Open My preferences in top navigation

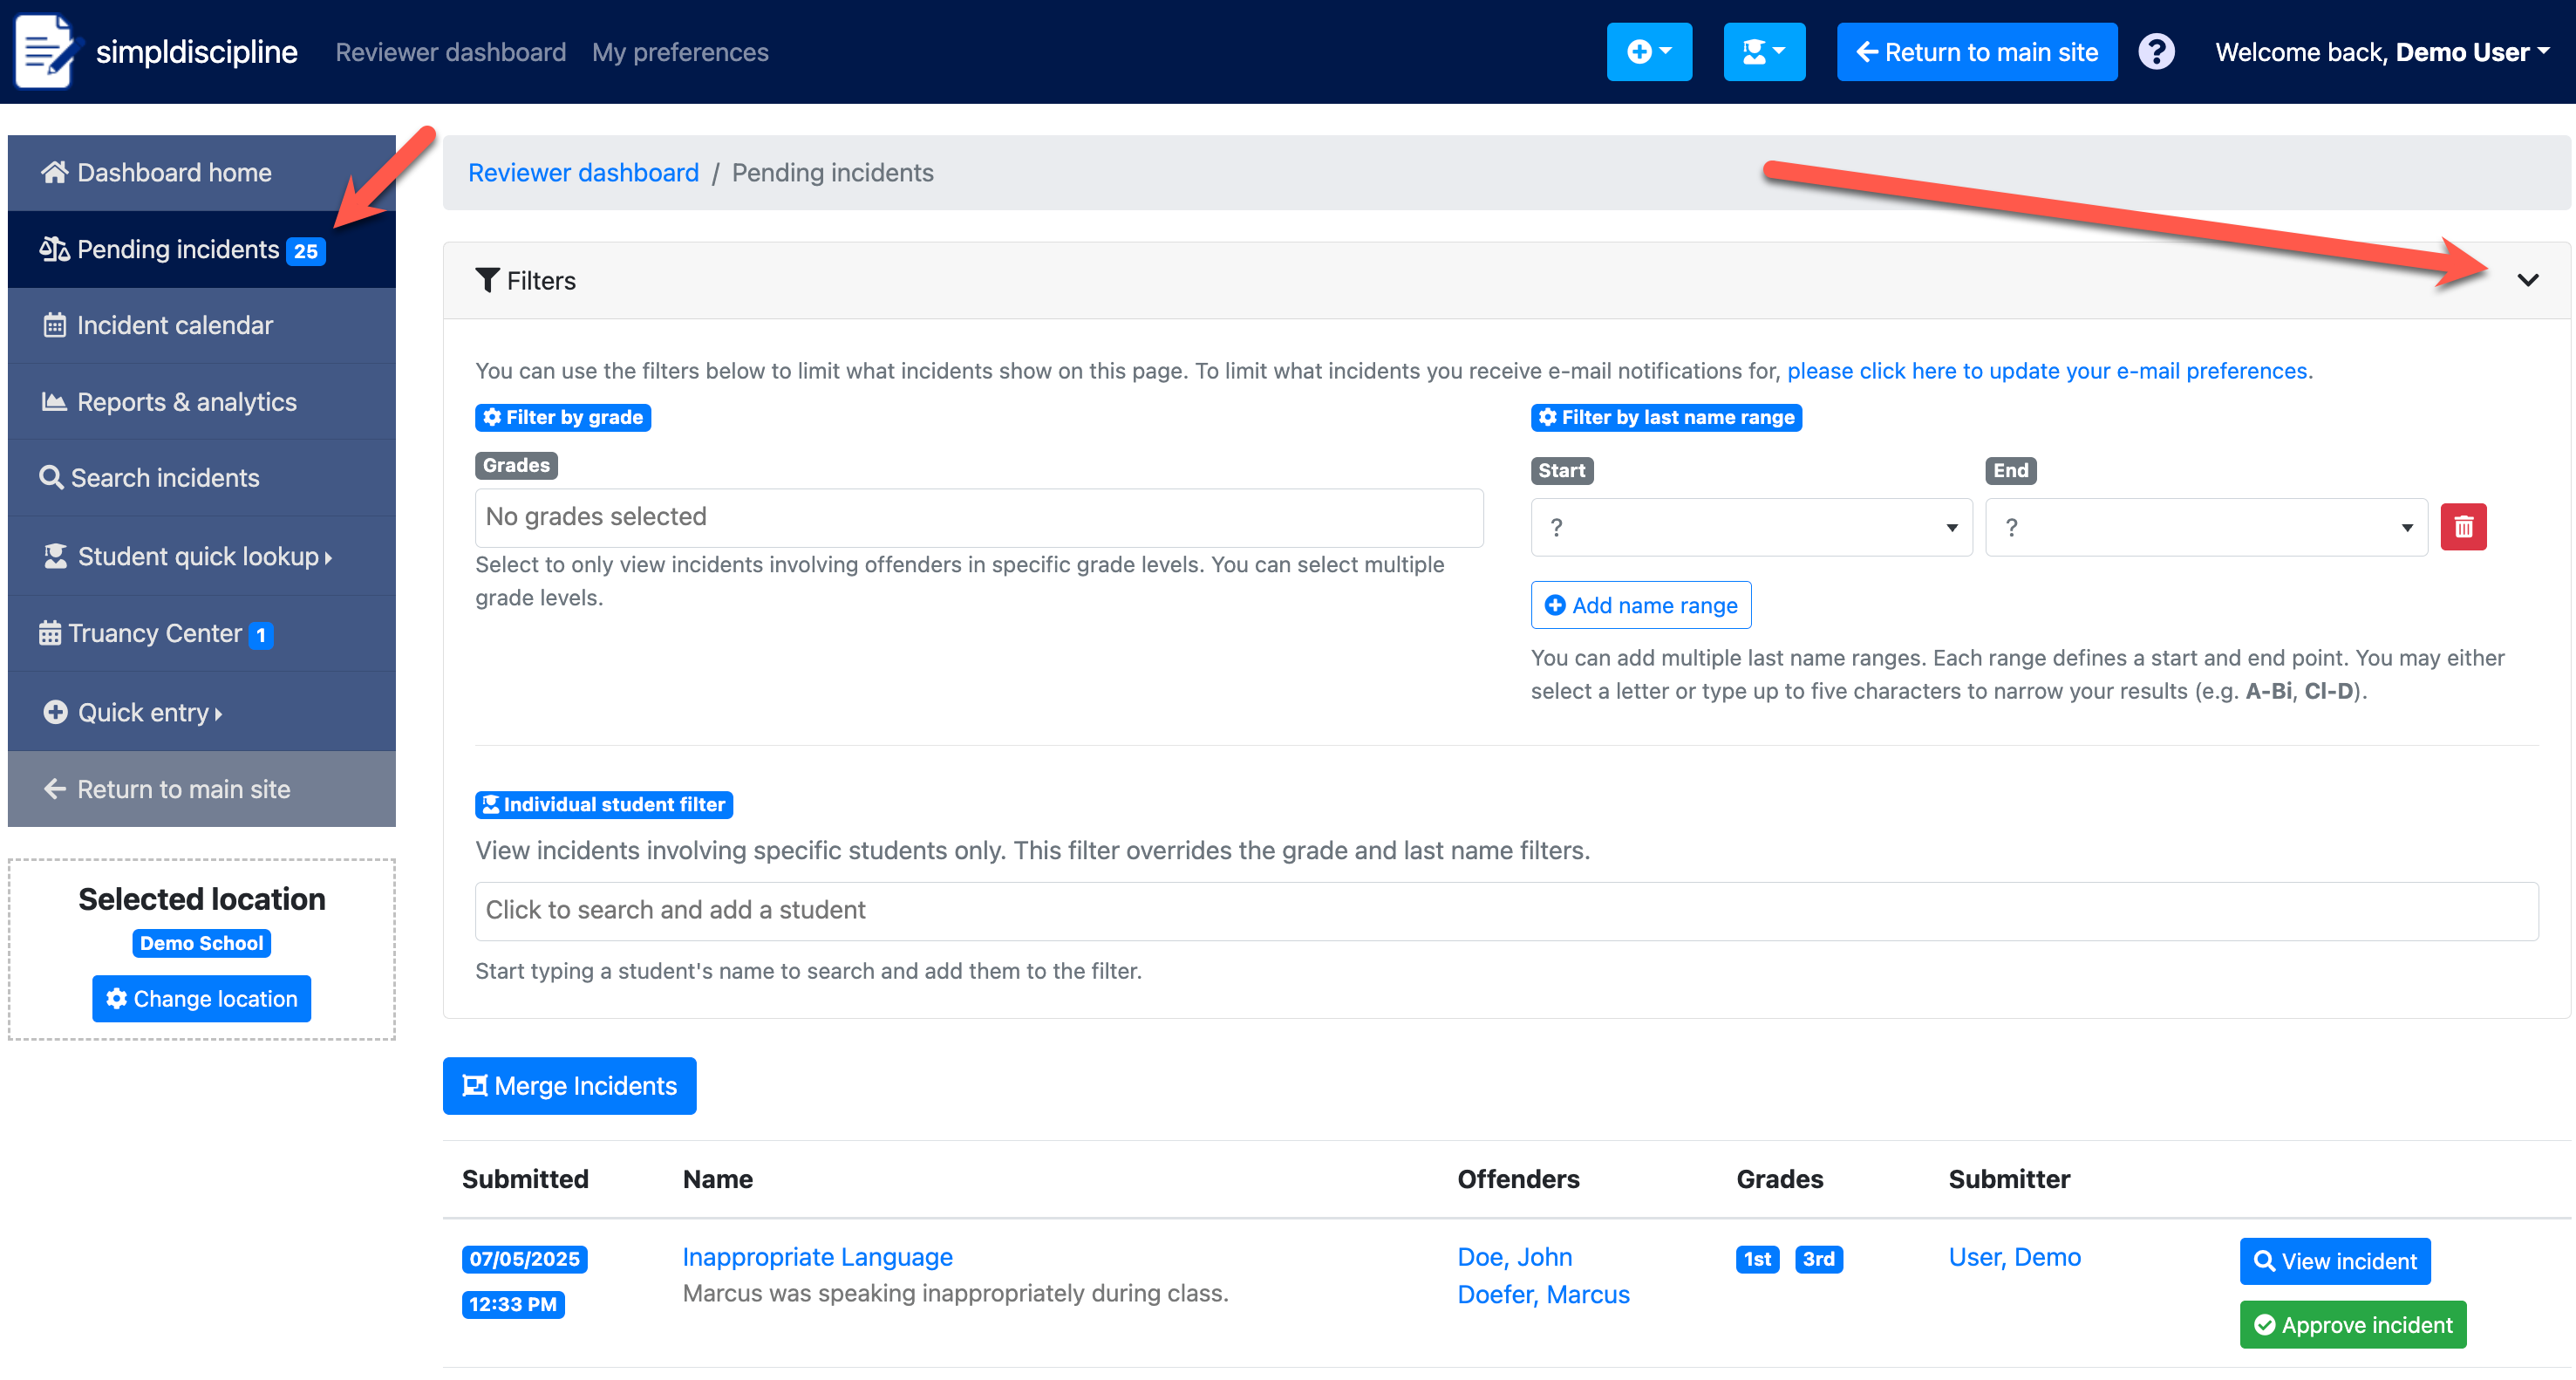coord(680,52)
